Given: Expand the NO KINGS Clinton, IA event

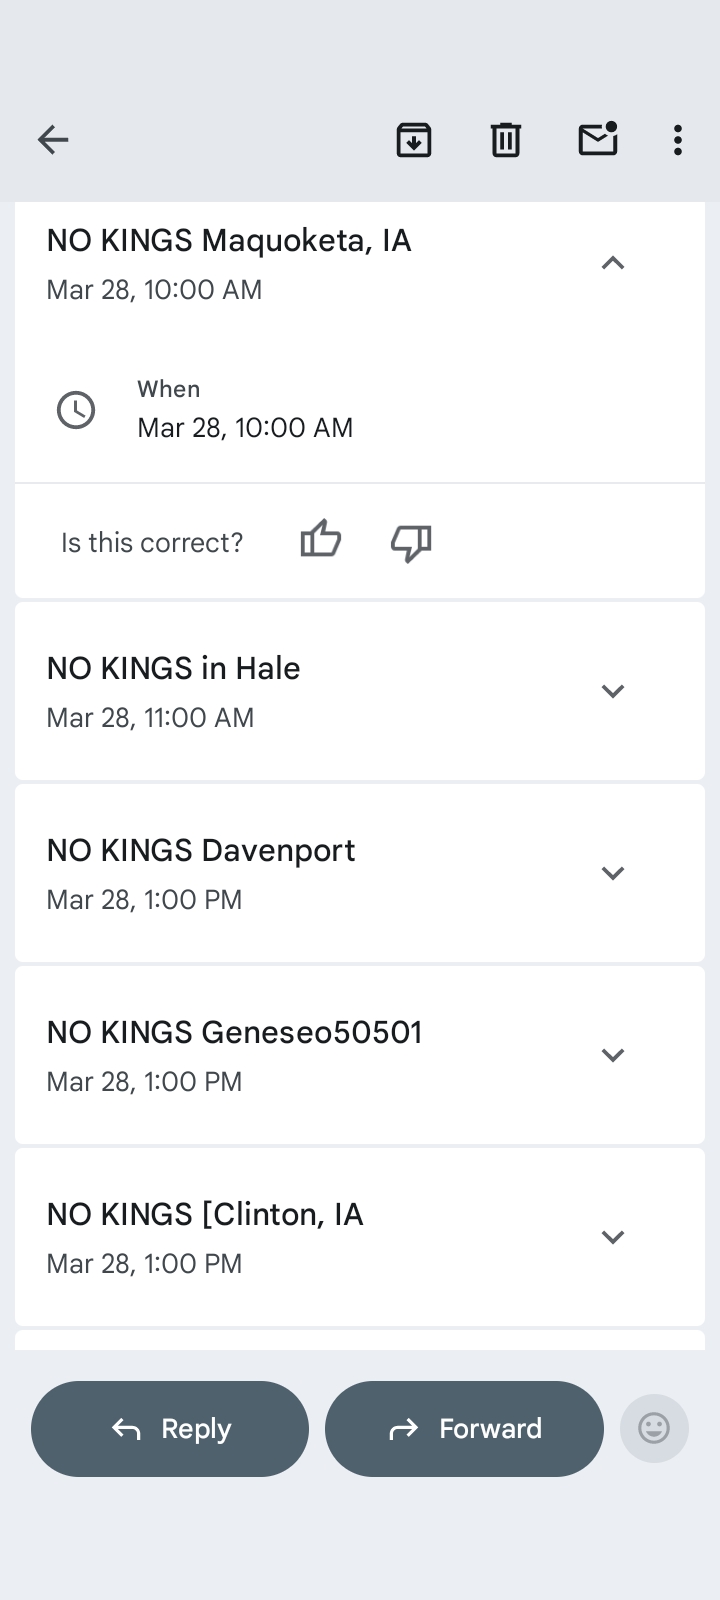Looking at the screenshot, I should click(612, 1237).
